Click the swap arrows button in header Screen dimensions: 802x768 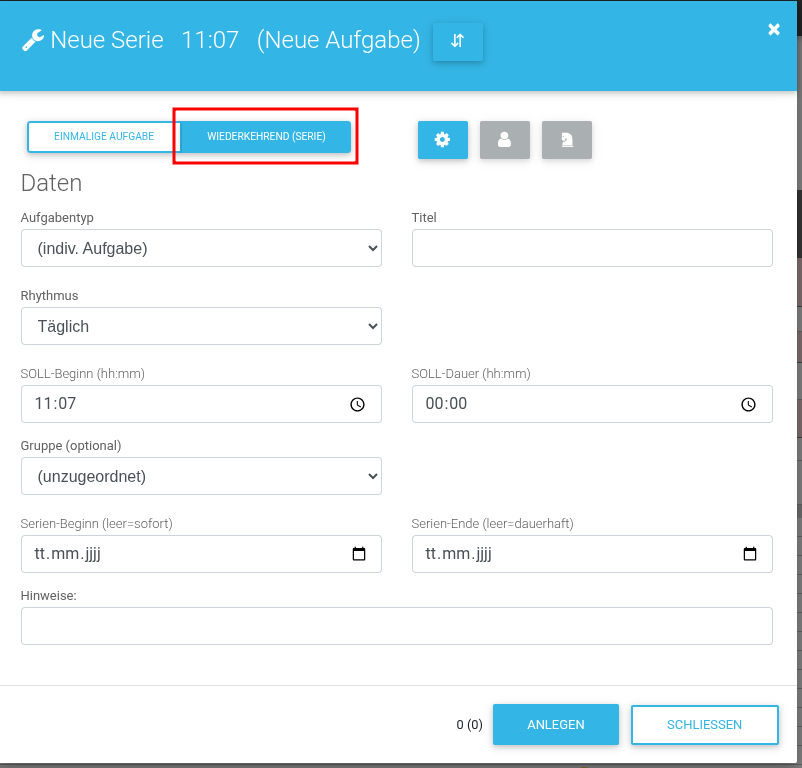point(457,42)
